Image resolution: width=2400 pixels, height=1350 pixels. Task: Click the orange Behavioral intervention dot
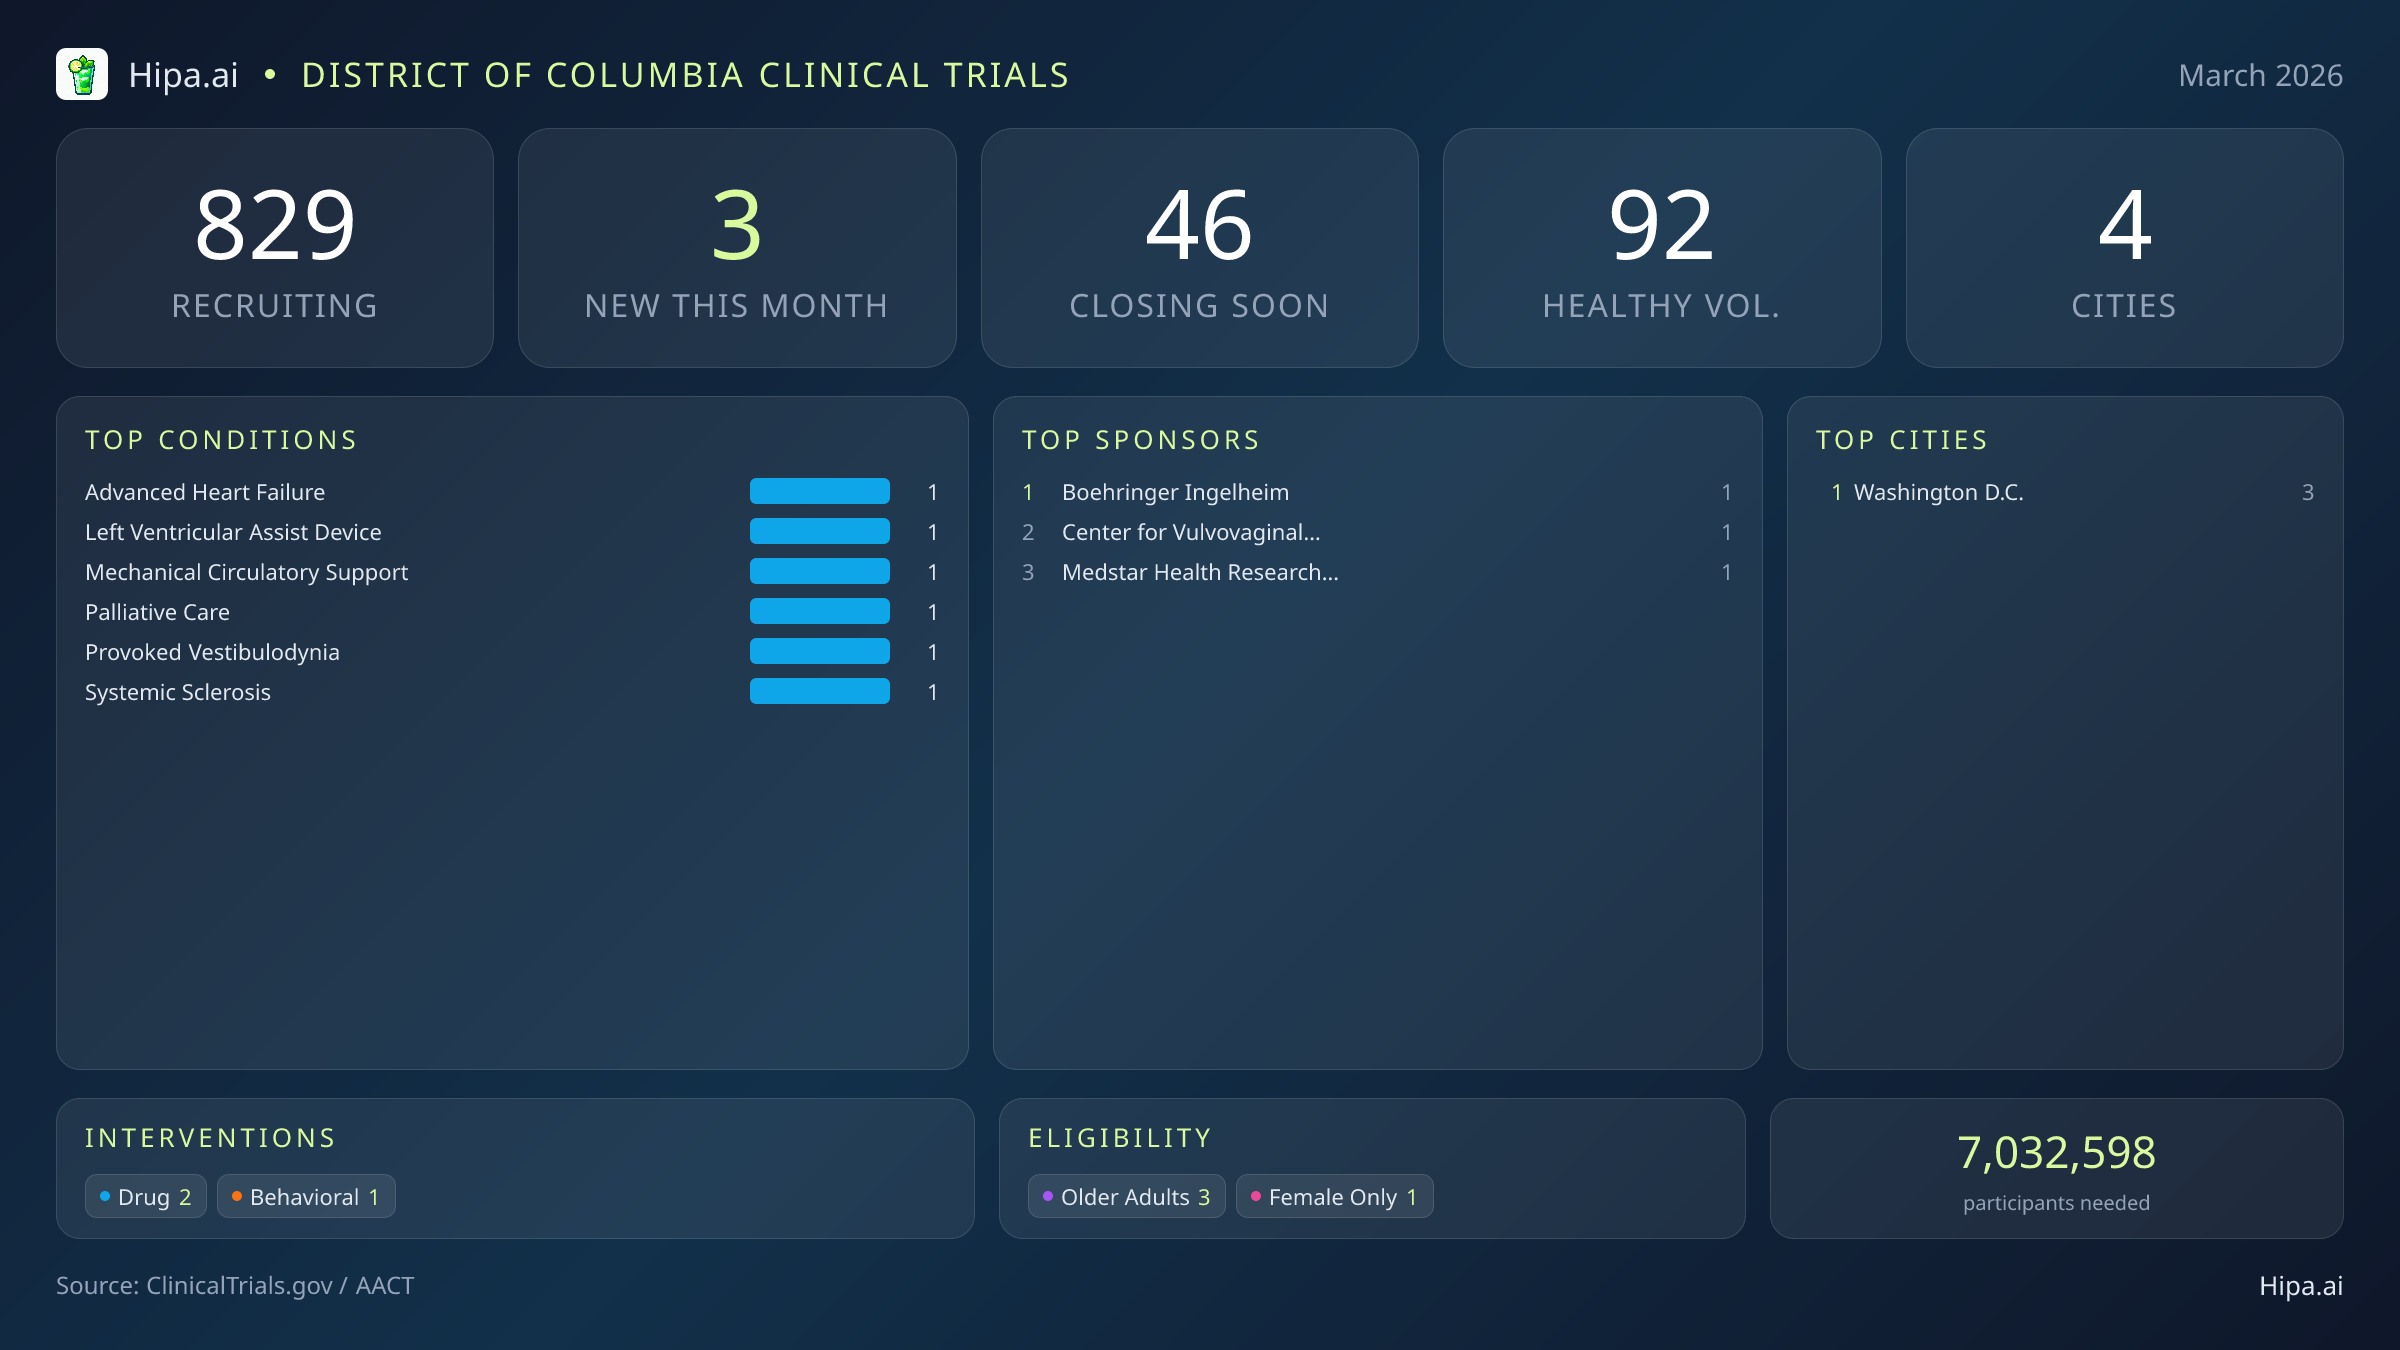237,1195
